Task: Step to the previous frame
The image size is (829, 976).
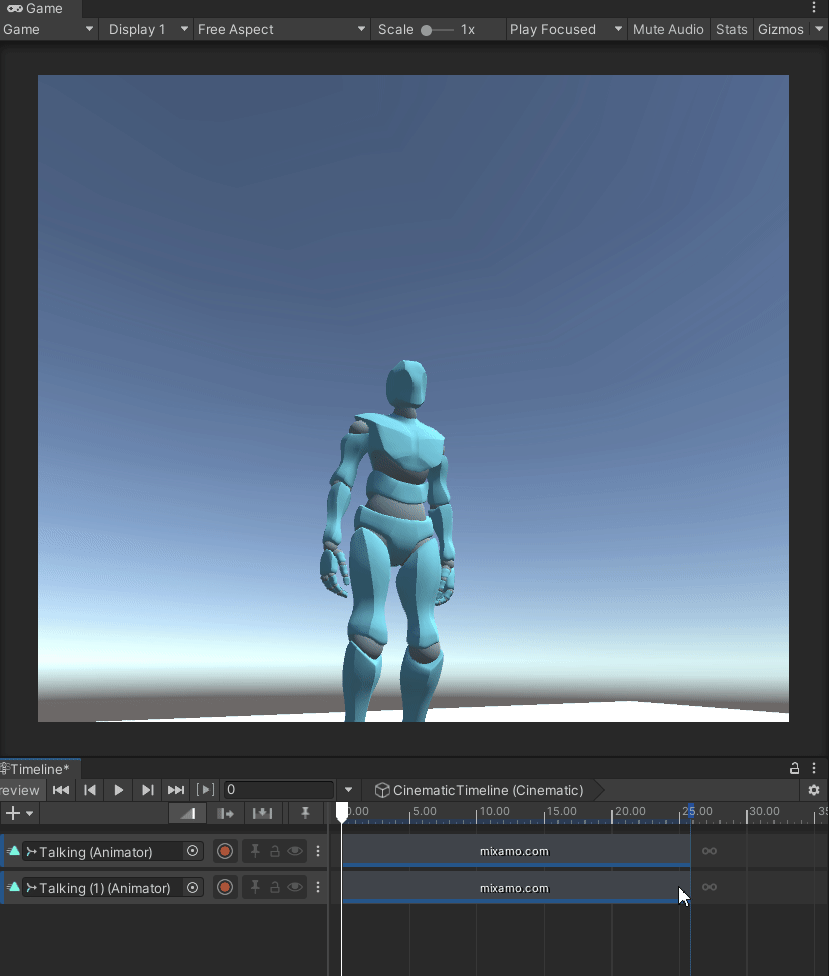Action: (90, 790)
